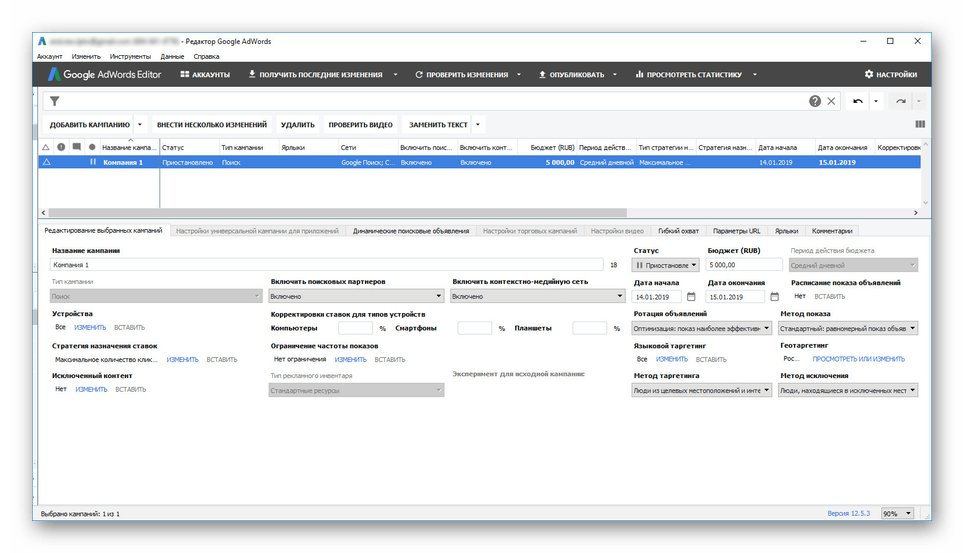Switch to Гибкий охват tab
964x553 pixels.
click(678, 231)
